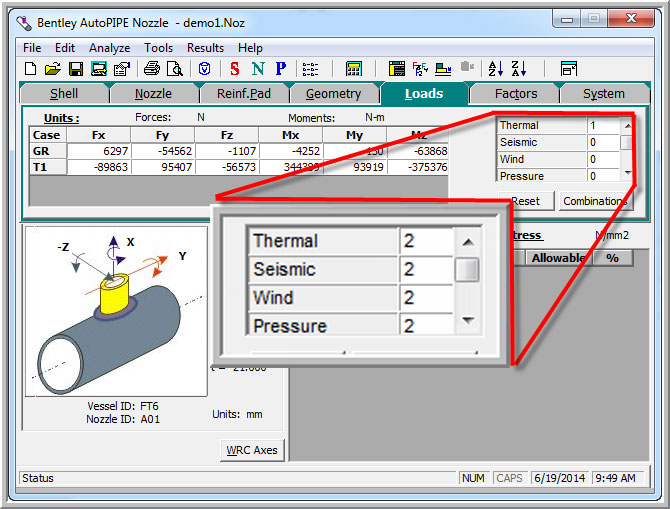670x509 pixels.
Task: Click the grayed-out camera icon
Action: tap(467, 67)
